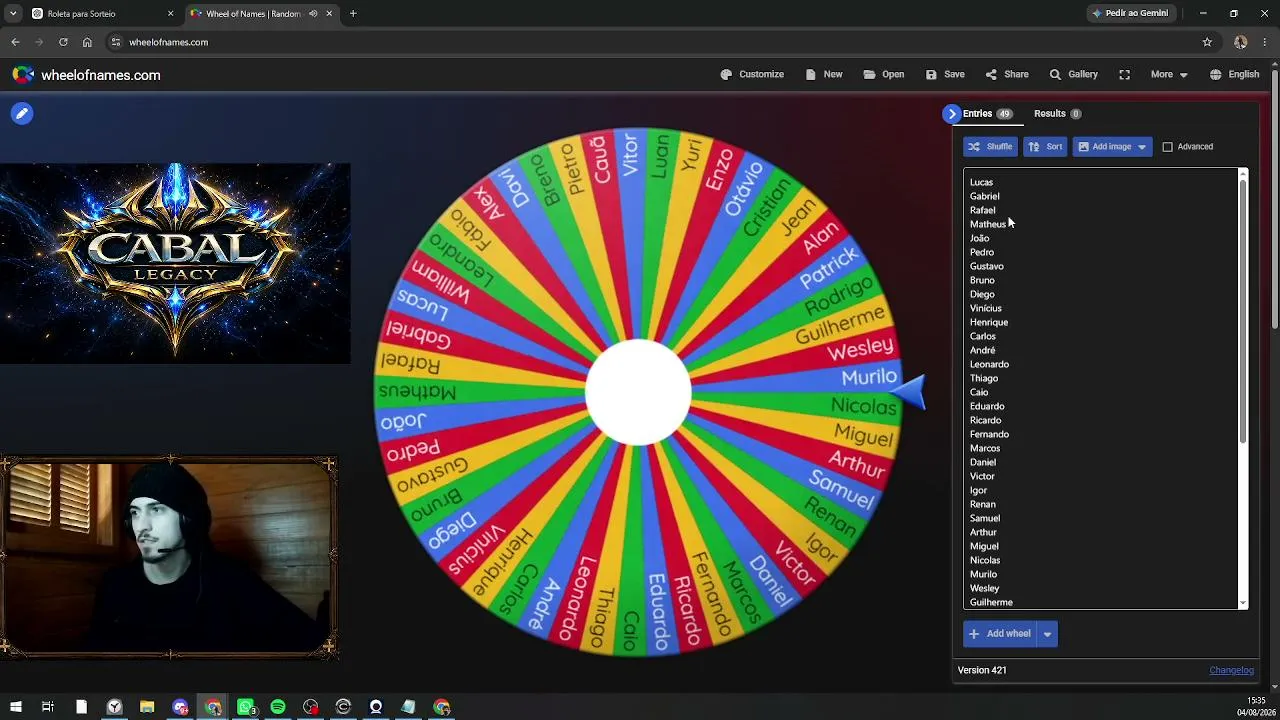1280x720 pixels.
Task: Open the Chrome profile avatar
Action: (1240, 42)
